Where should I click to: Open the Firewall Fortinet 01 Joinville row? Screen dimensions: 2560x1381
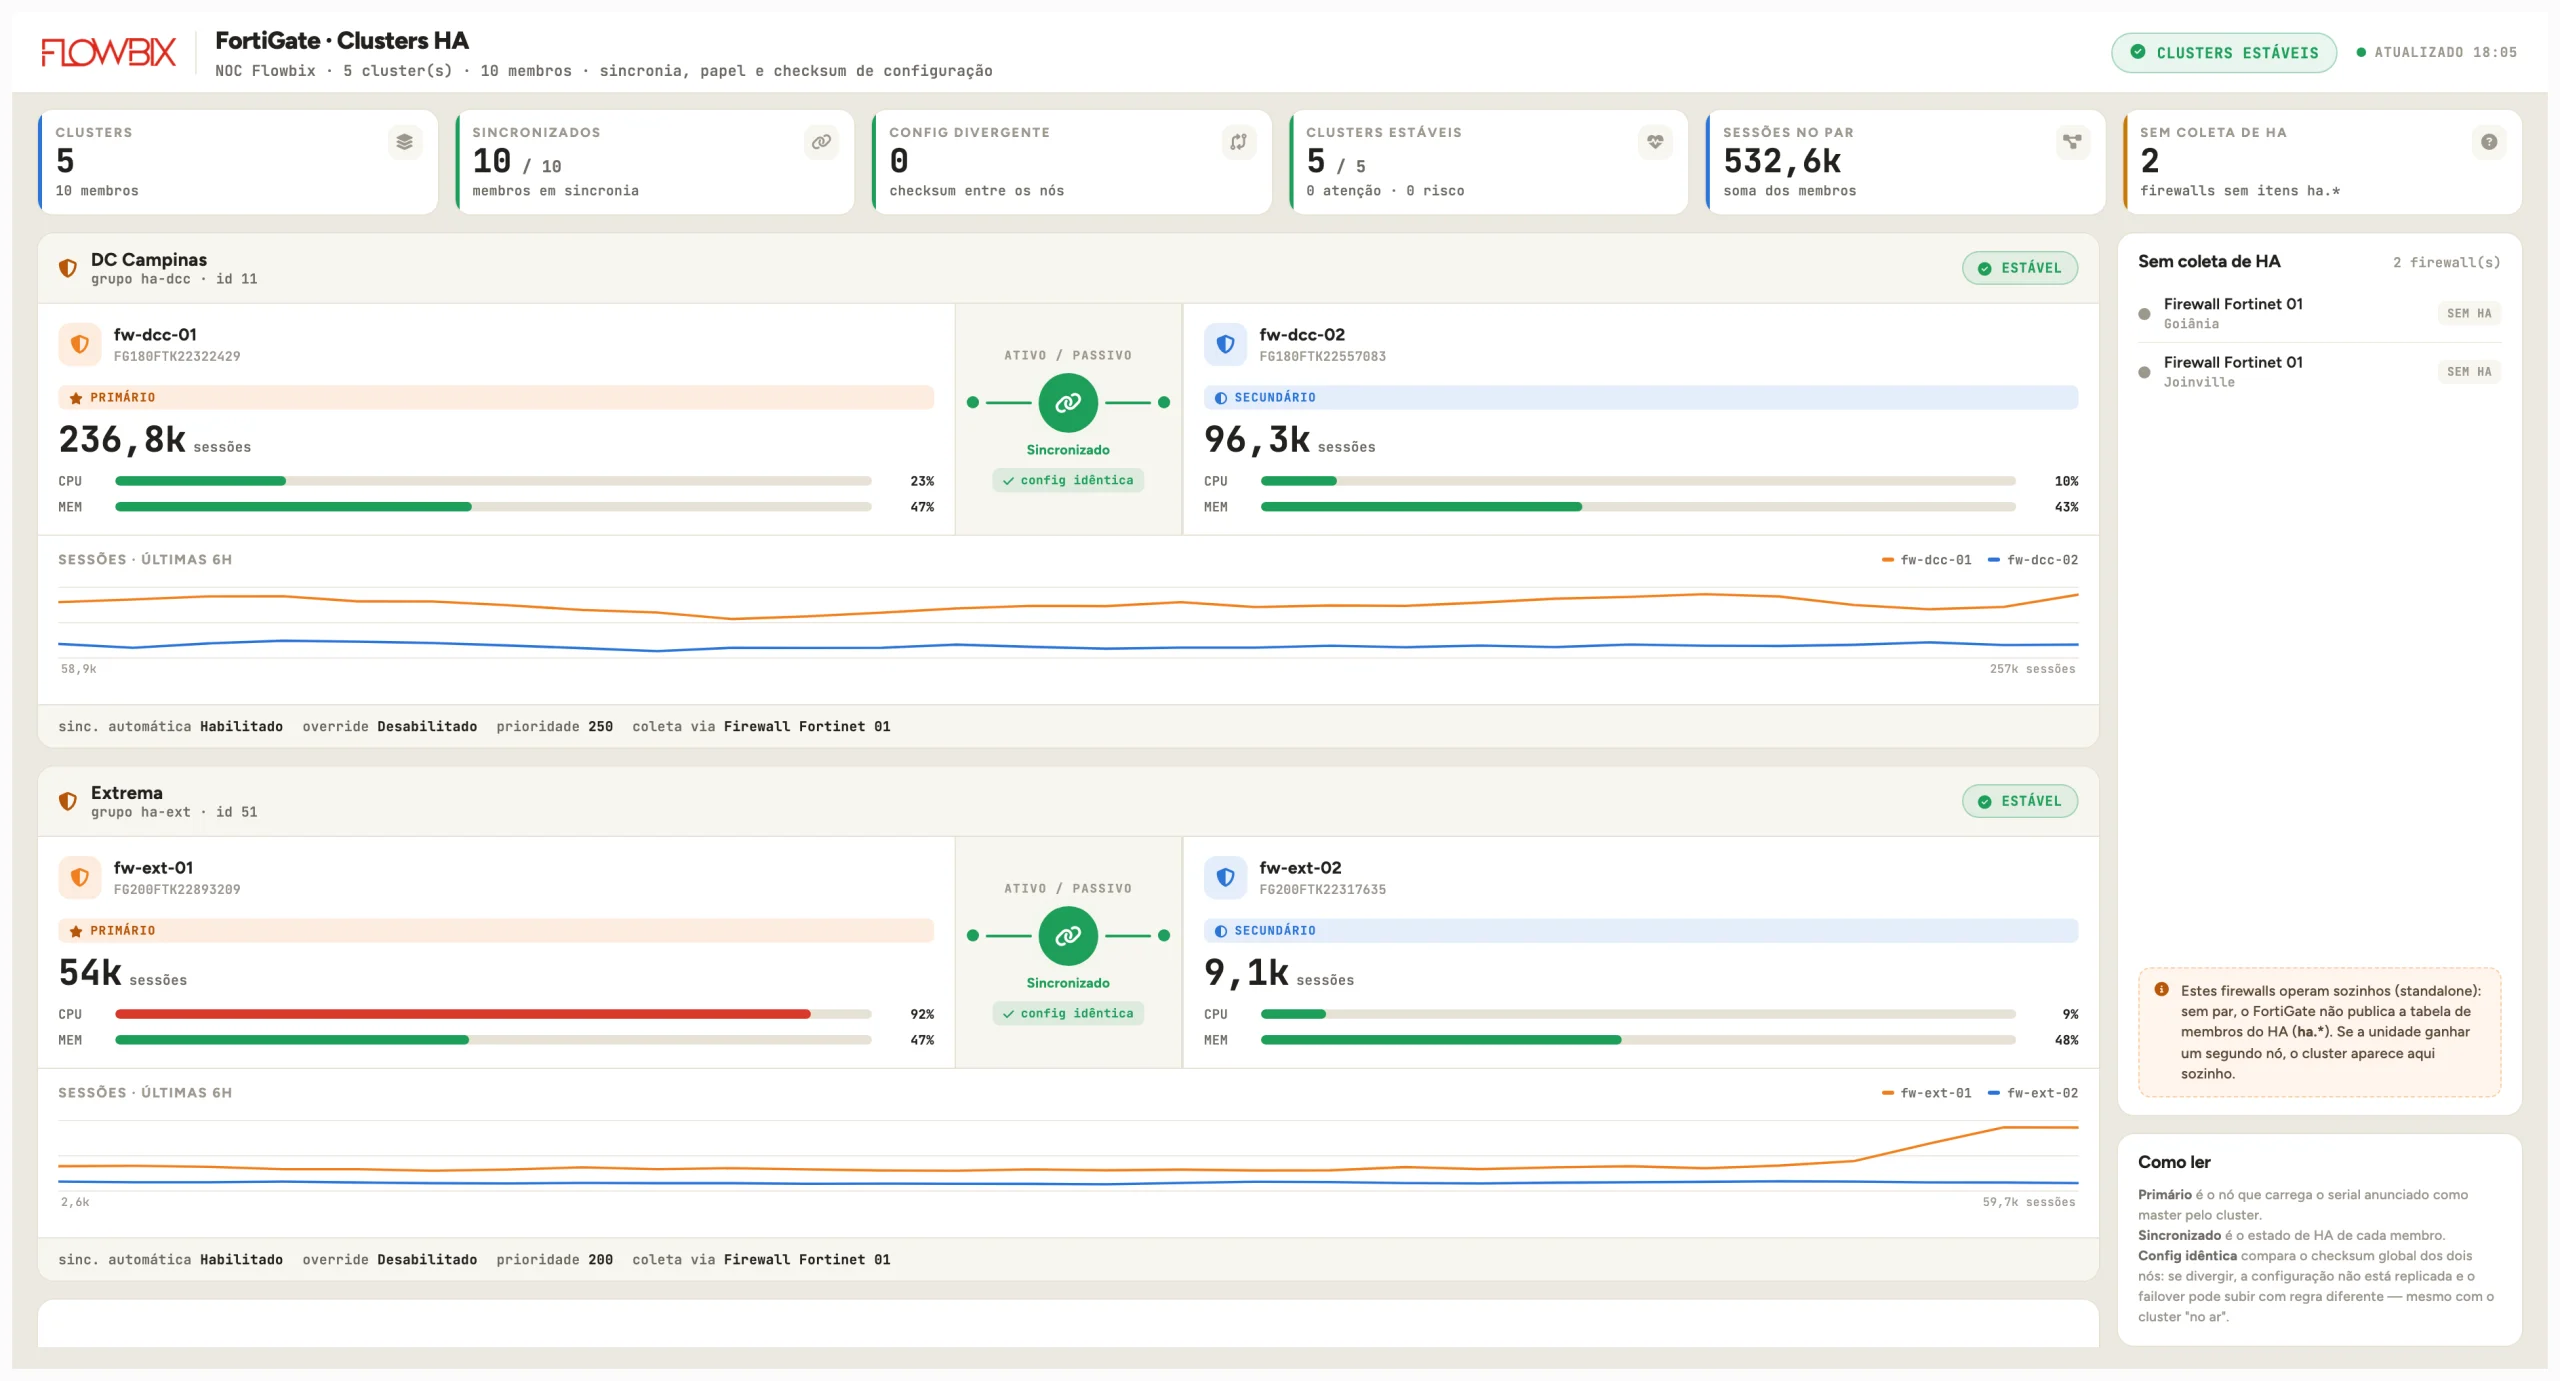click(2319, 371)
